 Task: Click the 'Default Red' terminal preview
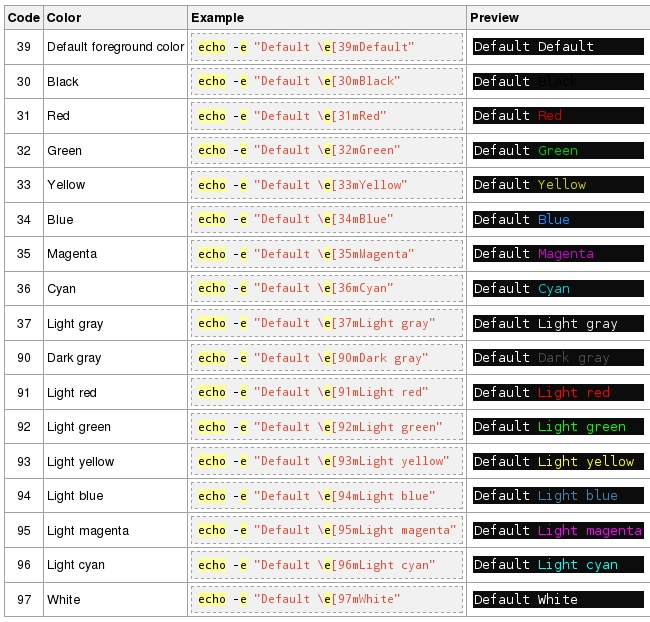[x=558, y=116]
